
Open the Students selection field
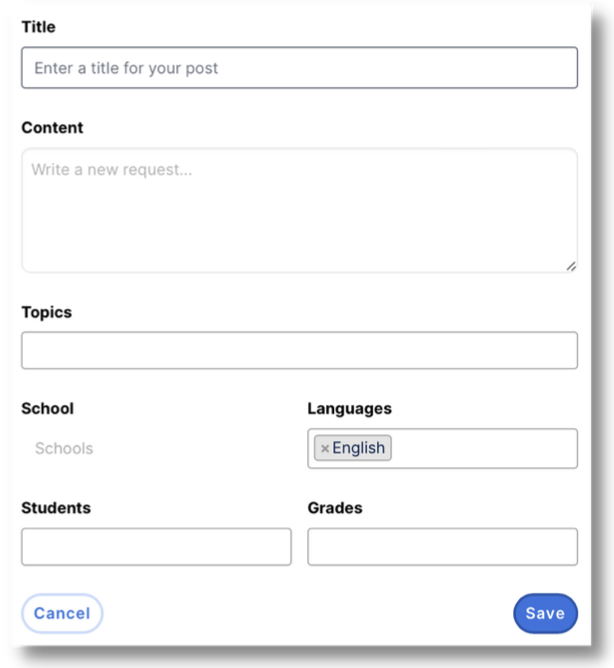tap(156, 547)
